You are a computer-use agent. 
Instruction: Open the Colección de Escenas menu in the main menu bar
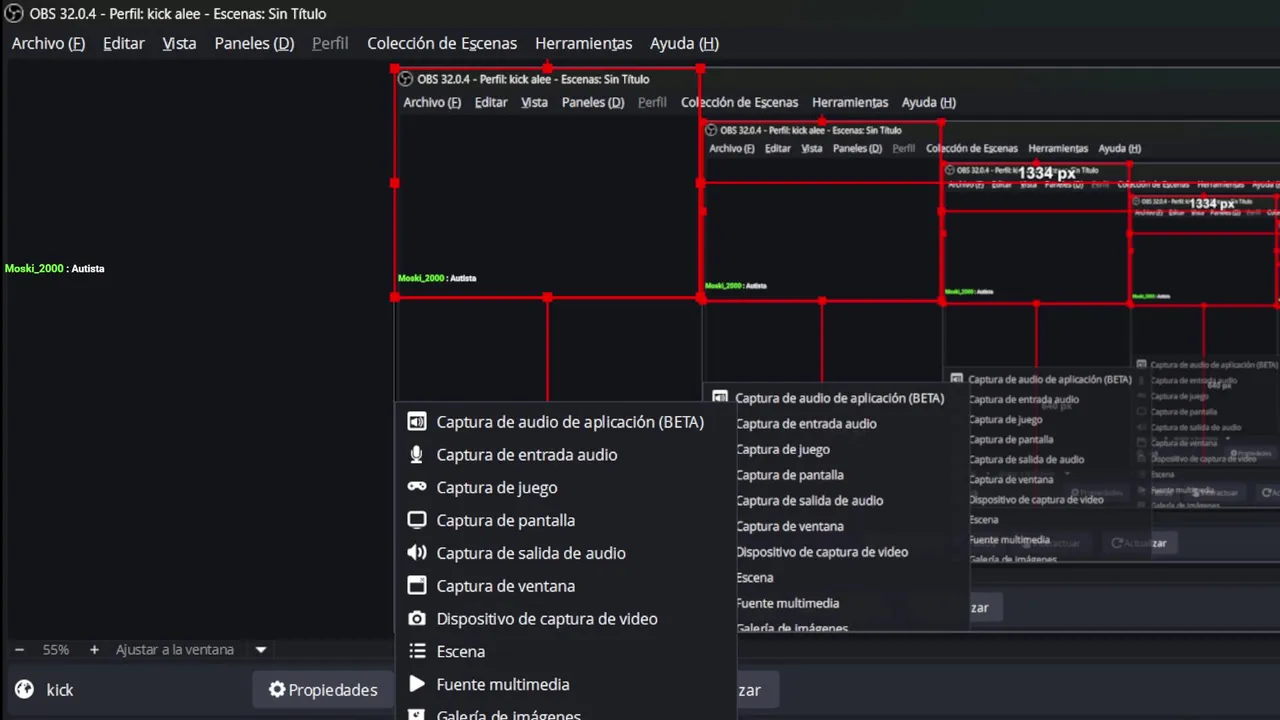pyautogui.click(x=442, y=44)
